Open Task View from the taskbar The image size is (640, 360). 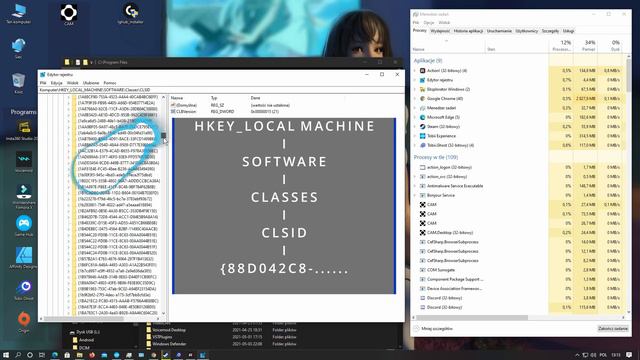42,355
